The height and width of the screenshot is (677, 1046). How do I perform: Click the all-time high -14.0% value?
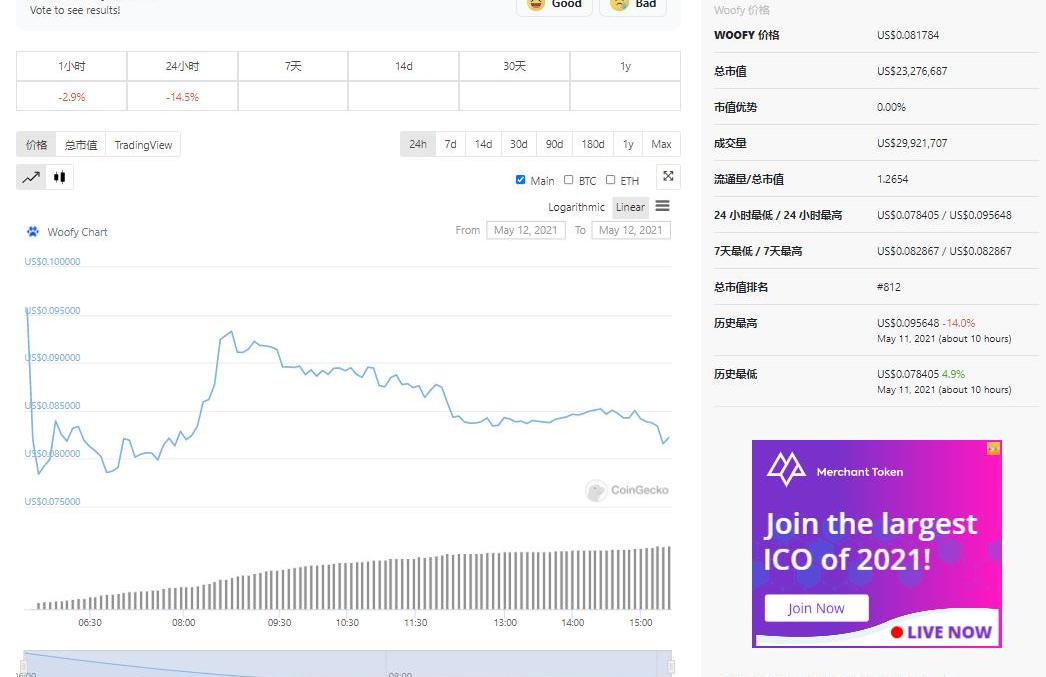tap(959, 323)
